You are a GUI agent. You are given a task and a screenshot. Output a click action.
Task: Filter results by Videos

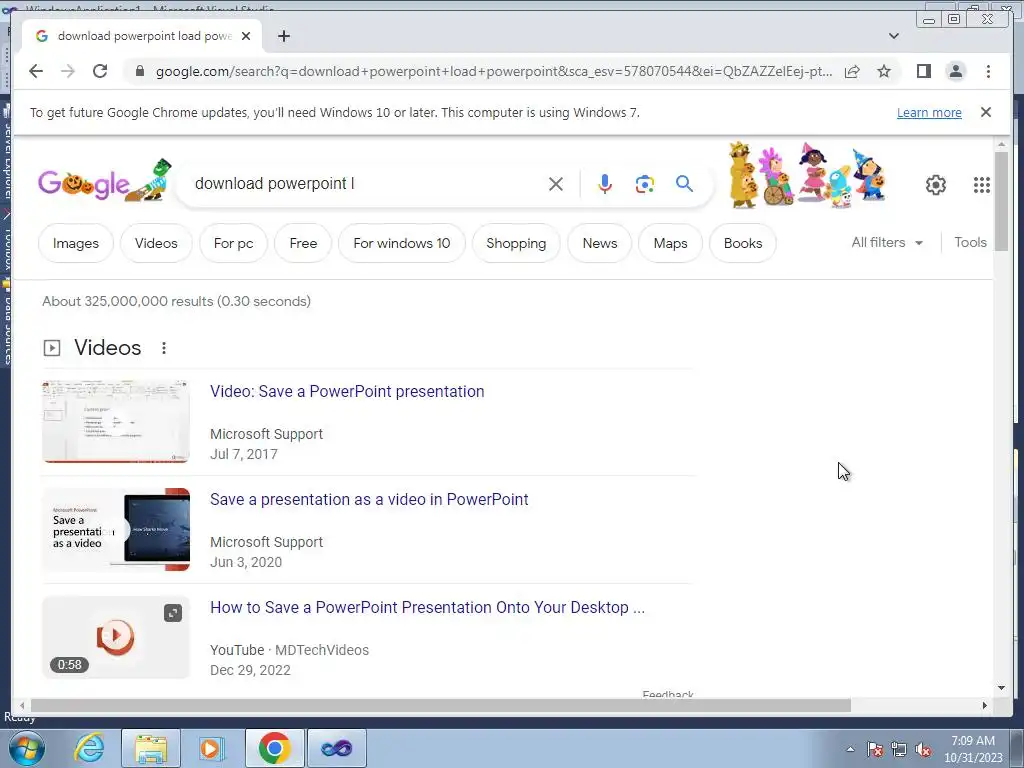(156, 243)
